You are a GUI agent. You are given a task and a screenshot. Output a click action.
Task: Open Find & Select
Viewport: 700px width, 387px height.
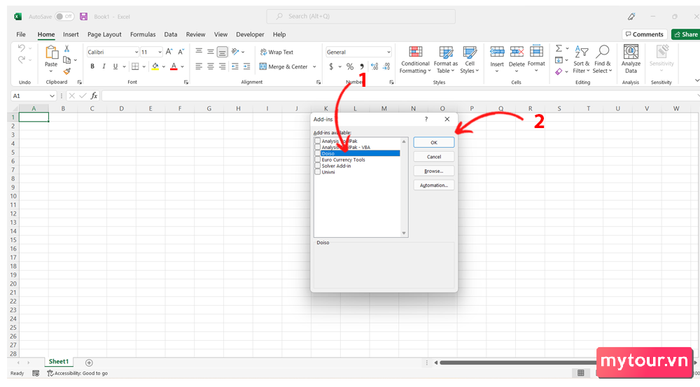tap(602, 59)
